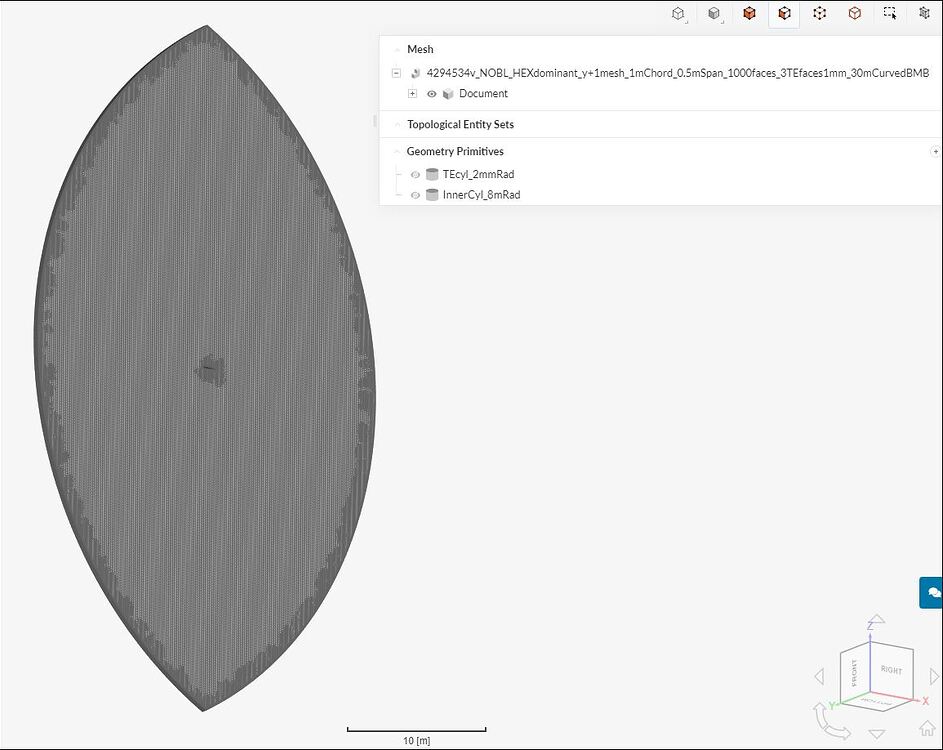
Task: Open the Topological Entity Sets section header
Action: 460,124
